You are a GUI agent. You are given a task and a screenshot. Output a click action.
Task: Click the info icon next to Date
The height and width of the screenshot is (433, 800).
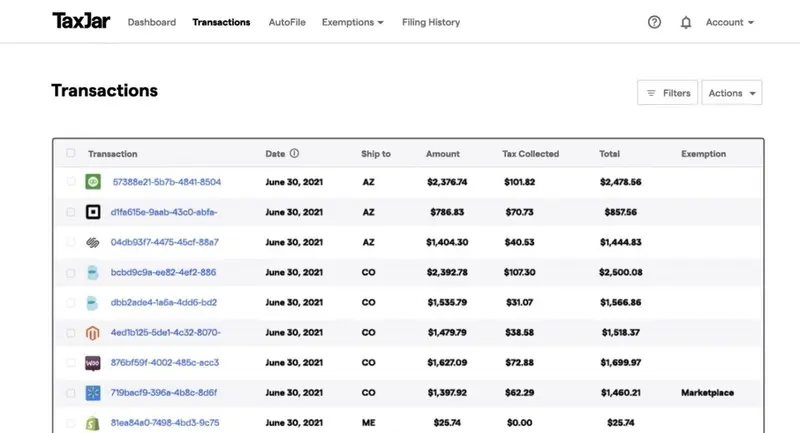point(295,154)
